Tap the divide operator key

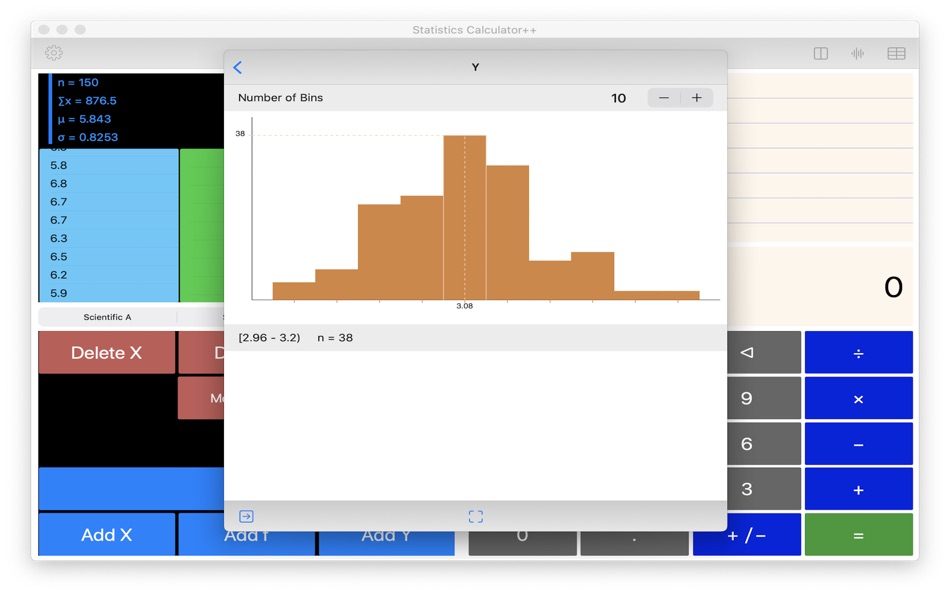point(859,353)
